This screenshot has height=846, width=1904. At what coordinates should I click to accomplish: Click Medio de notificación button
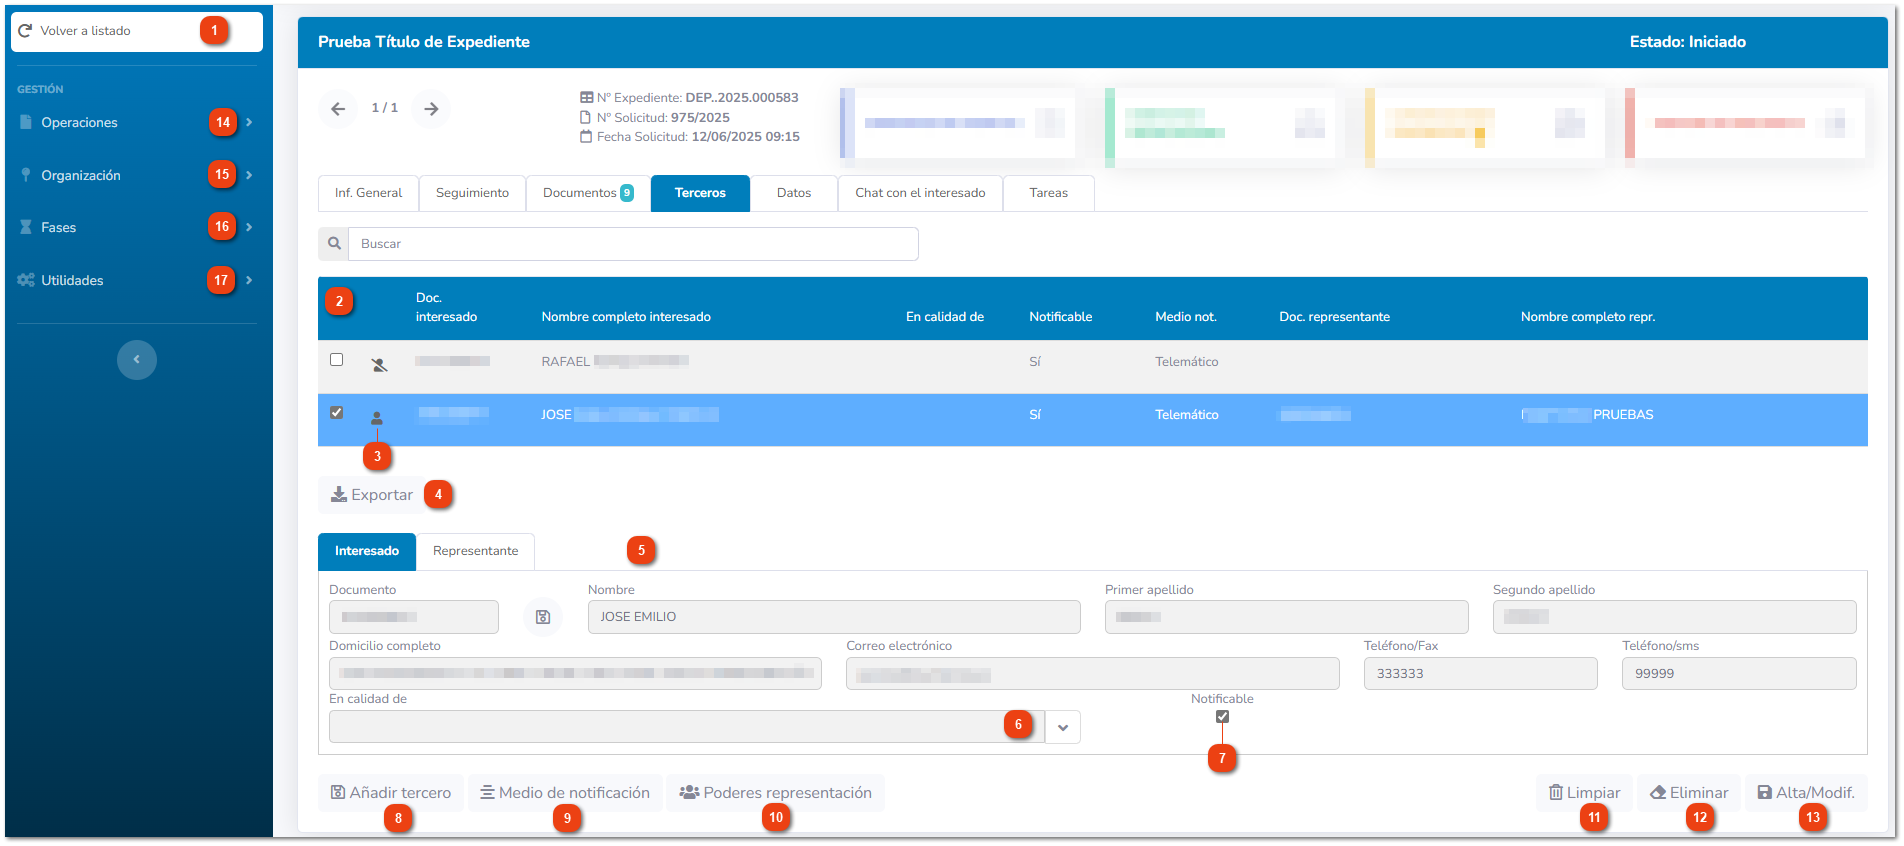(x=565, y=793)
